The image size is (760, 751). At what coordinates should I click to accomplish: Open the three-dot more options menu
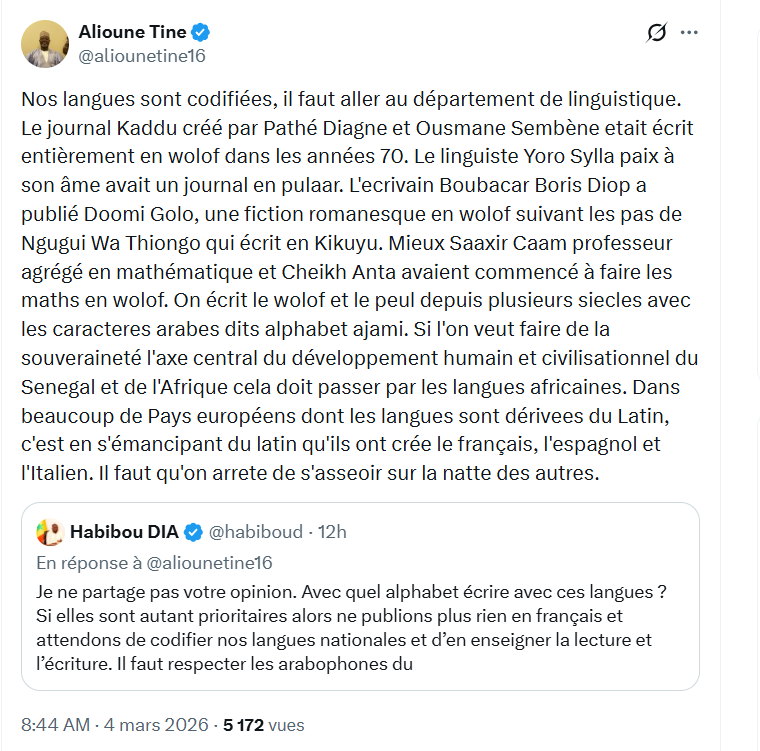pos(689,32)
